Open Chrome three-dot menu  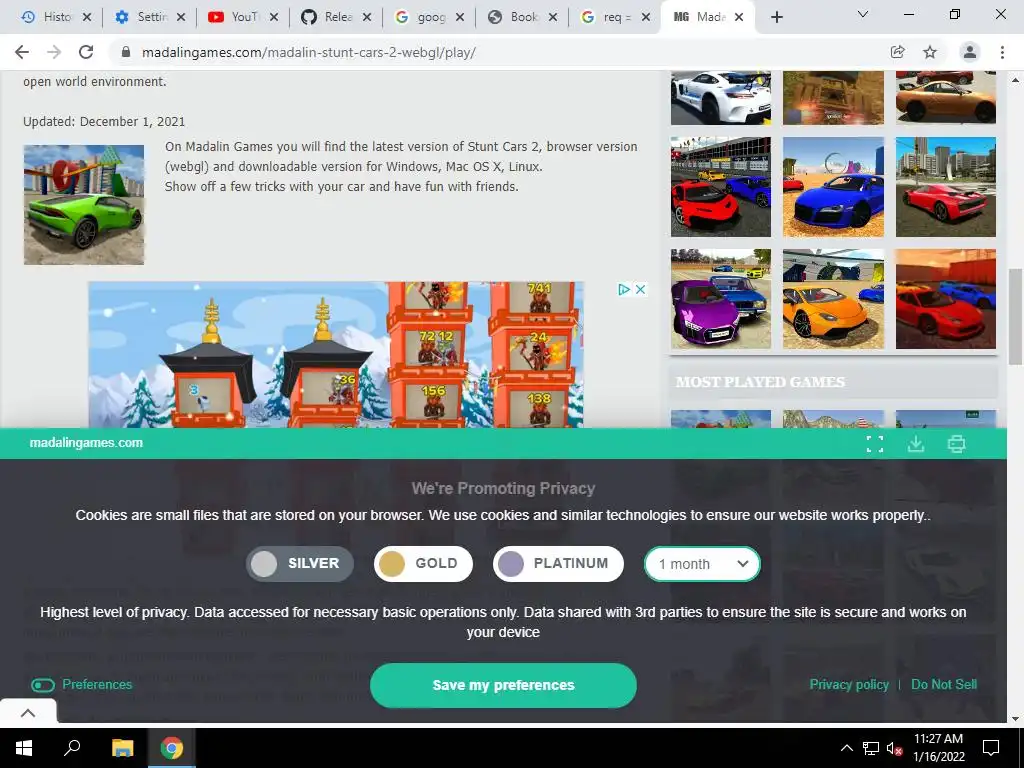(1002, 52)
